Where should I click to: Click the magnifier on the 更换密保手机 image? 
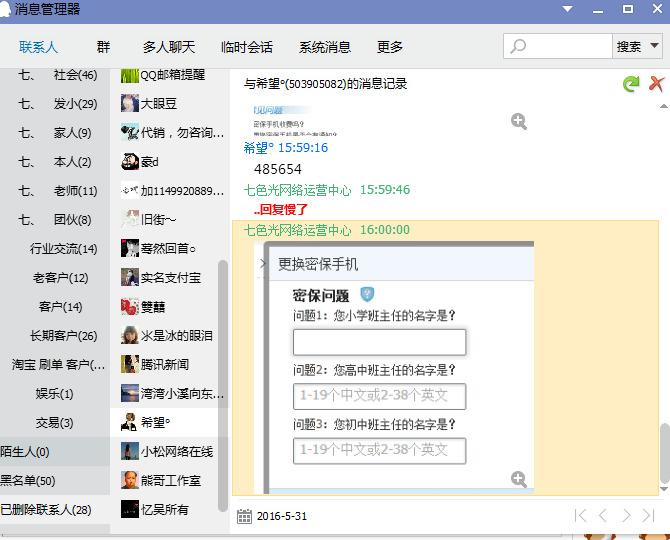(x=519, y=479)
